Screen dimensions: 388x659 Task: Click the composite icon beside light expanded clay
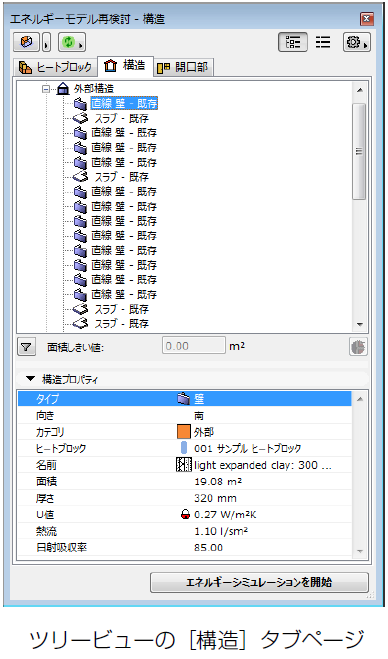pyautogui.click(x=184, y=465)
